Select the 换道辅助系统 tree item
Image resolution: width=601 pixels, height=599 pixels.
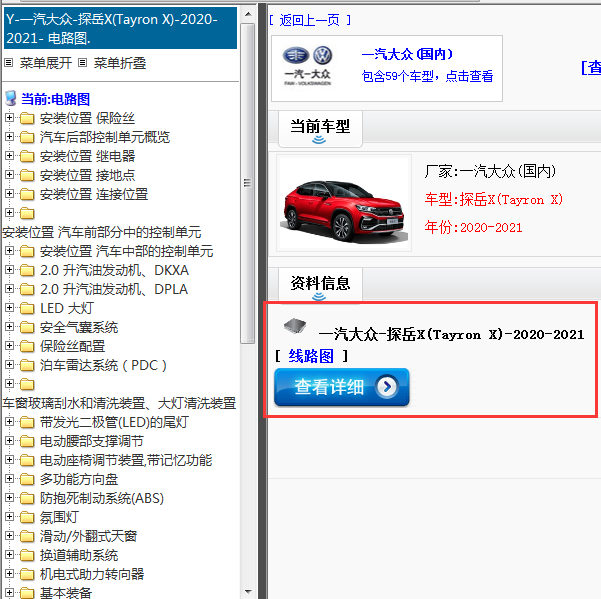[x=79, y=555]
